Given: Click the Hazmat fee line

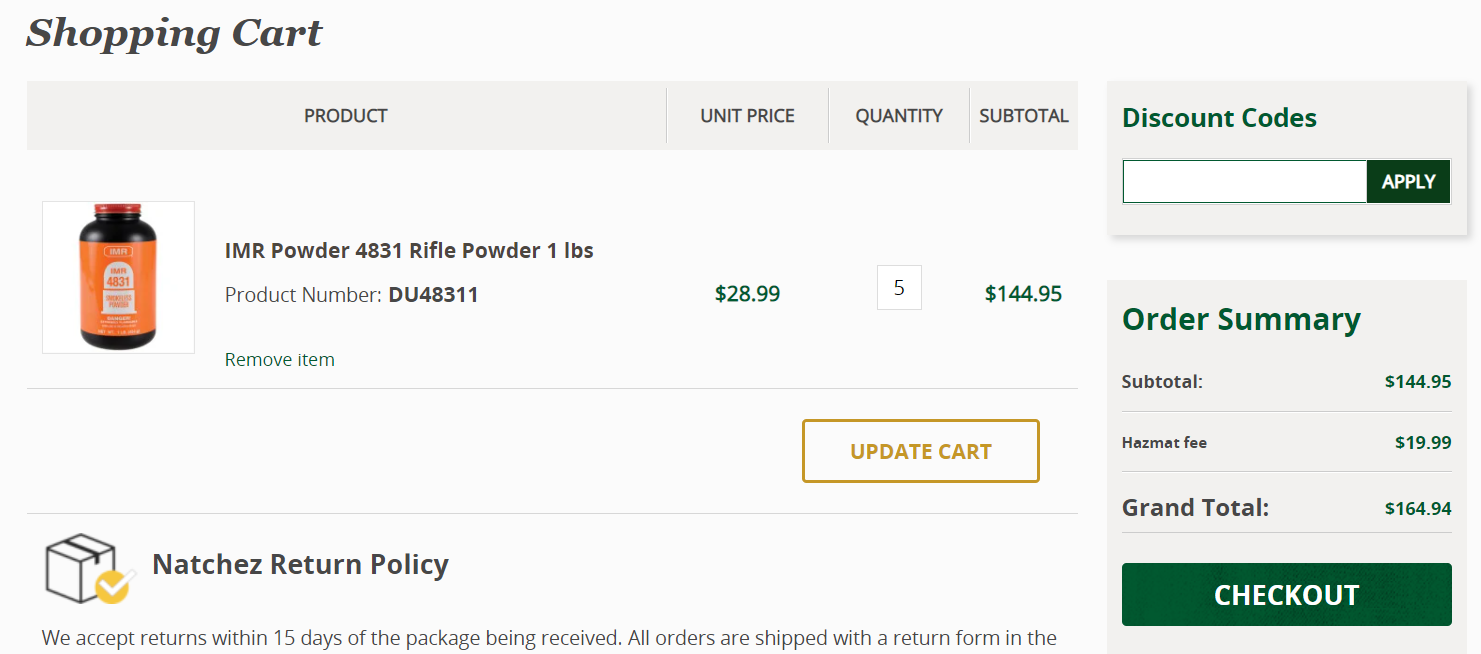Looking at the screenshot, I should (1286, 442).
